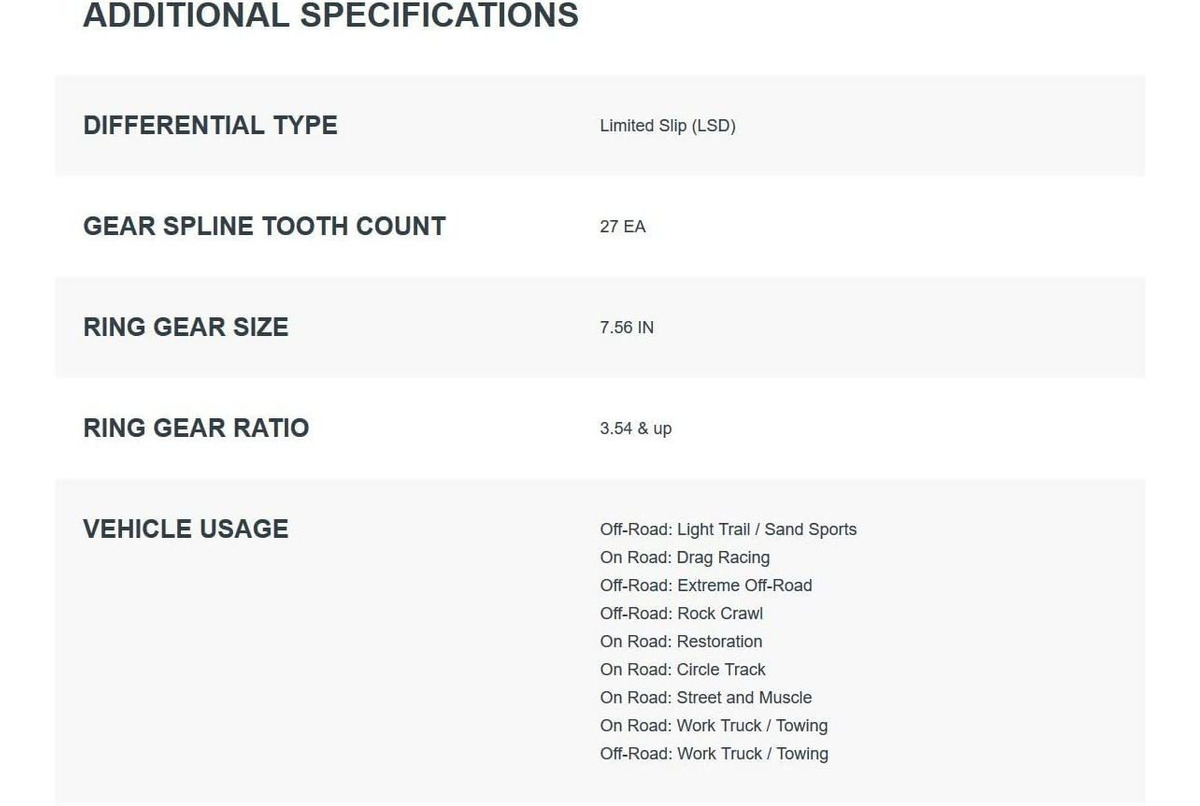Click On Road: Work Truck / Towing entry

point(714,726)
